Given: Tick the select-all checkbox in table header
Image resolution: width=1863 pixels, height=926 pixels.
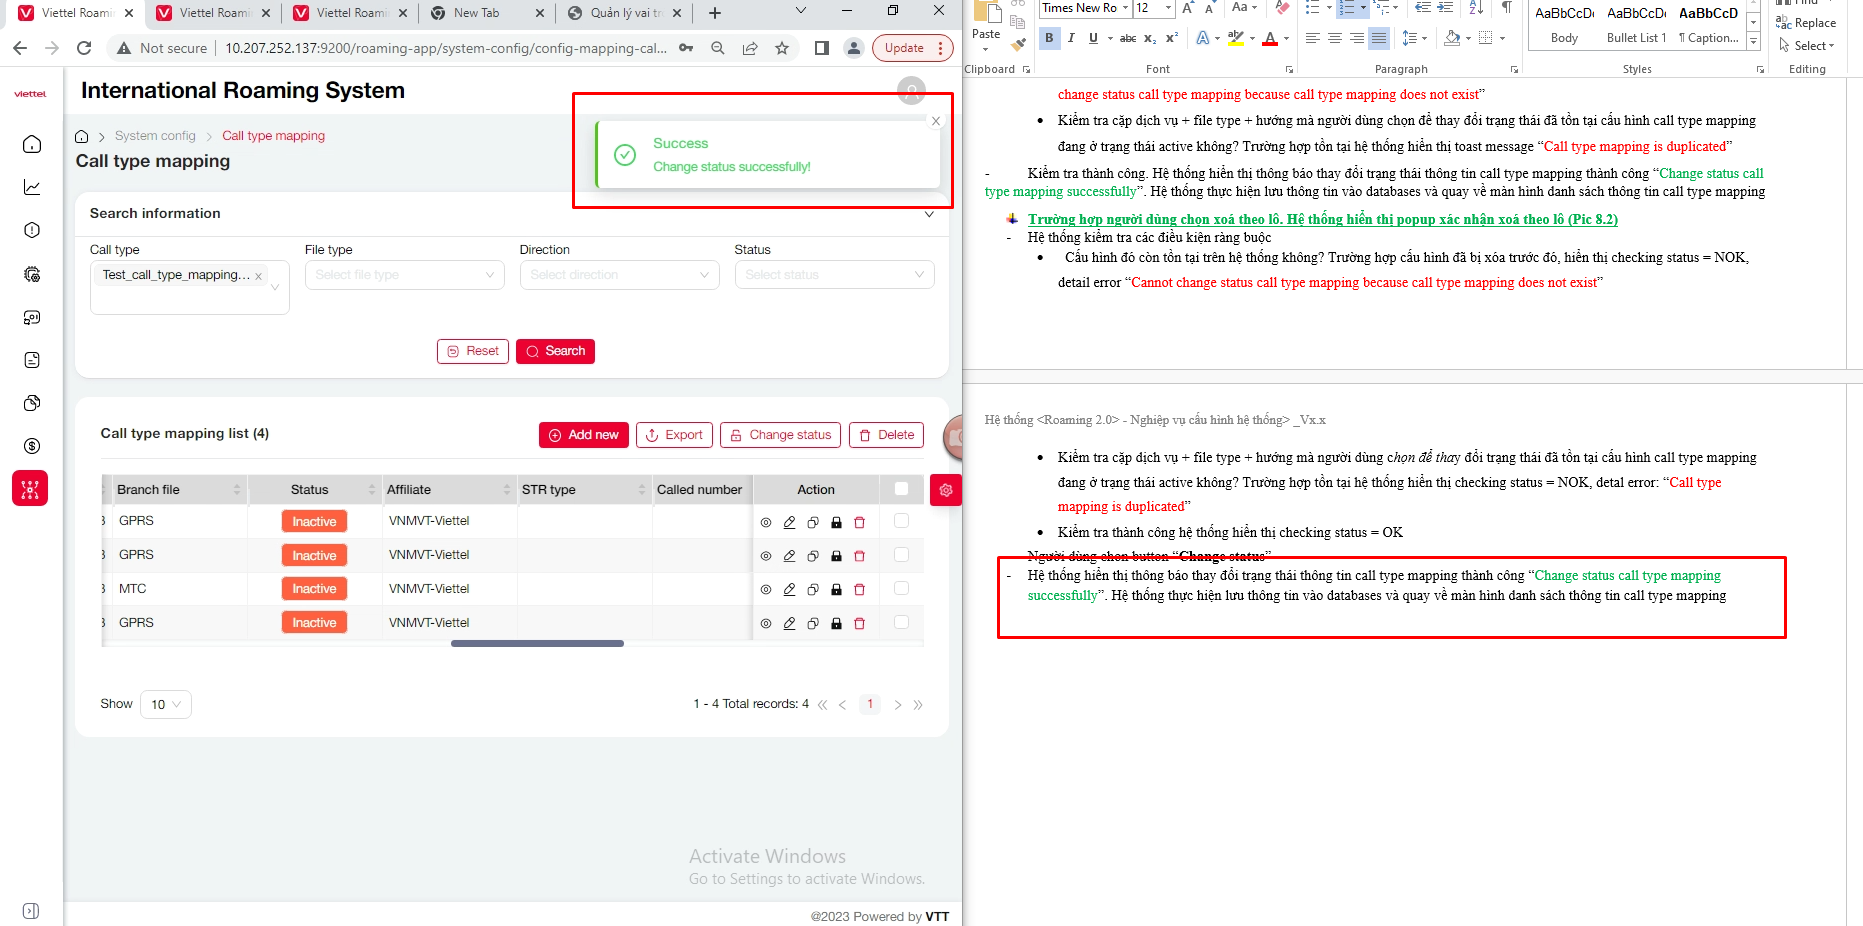Looking at the screenshot, I should click(901, 489).
